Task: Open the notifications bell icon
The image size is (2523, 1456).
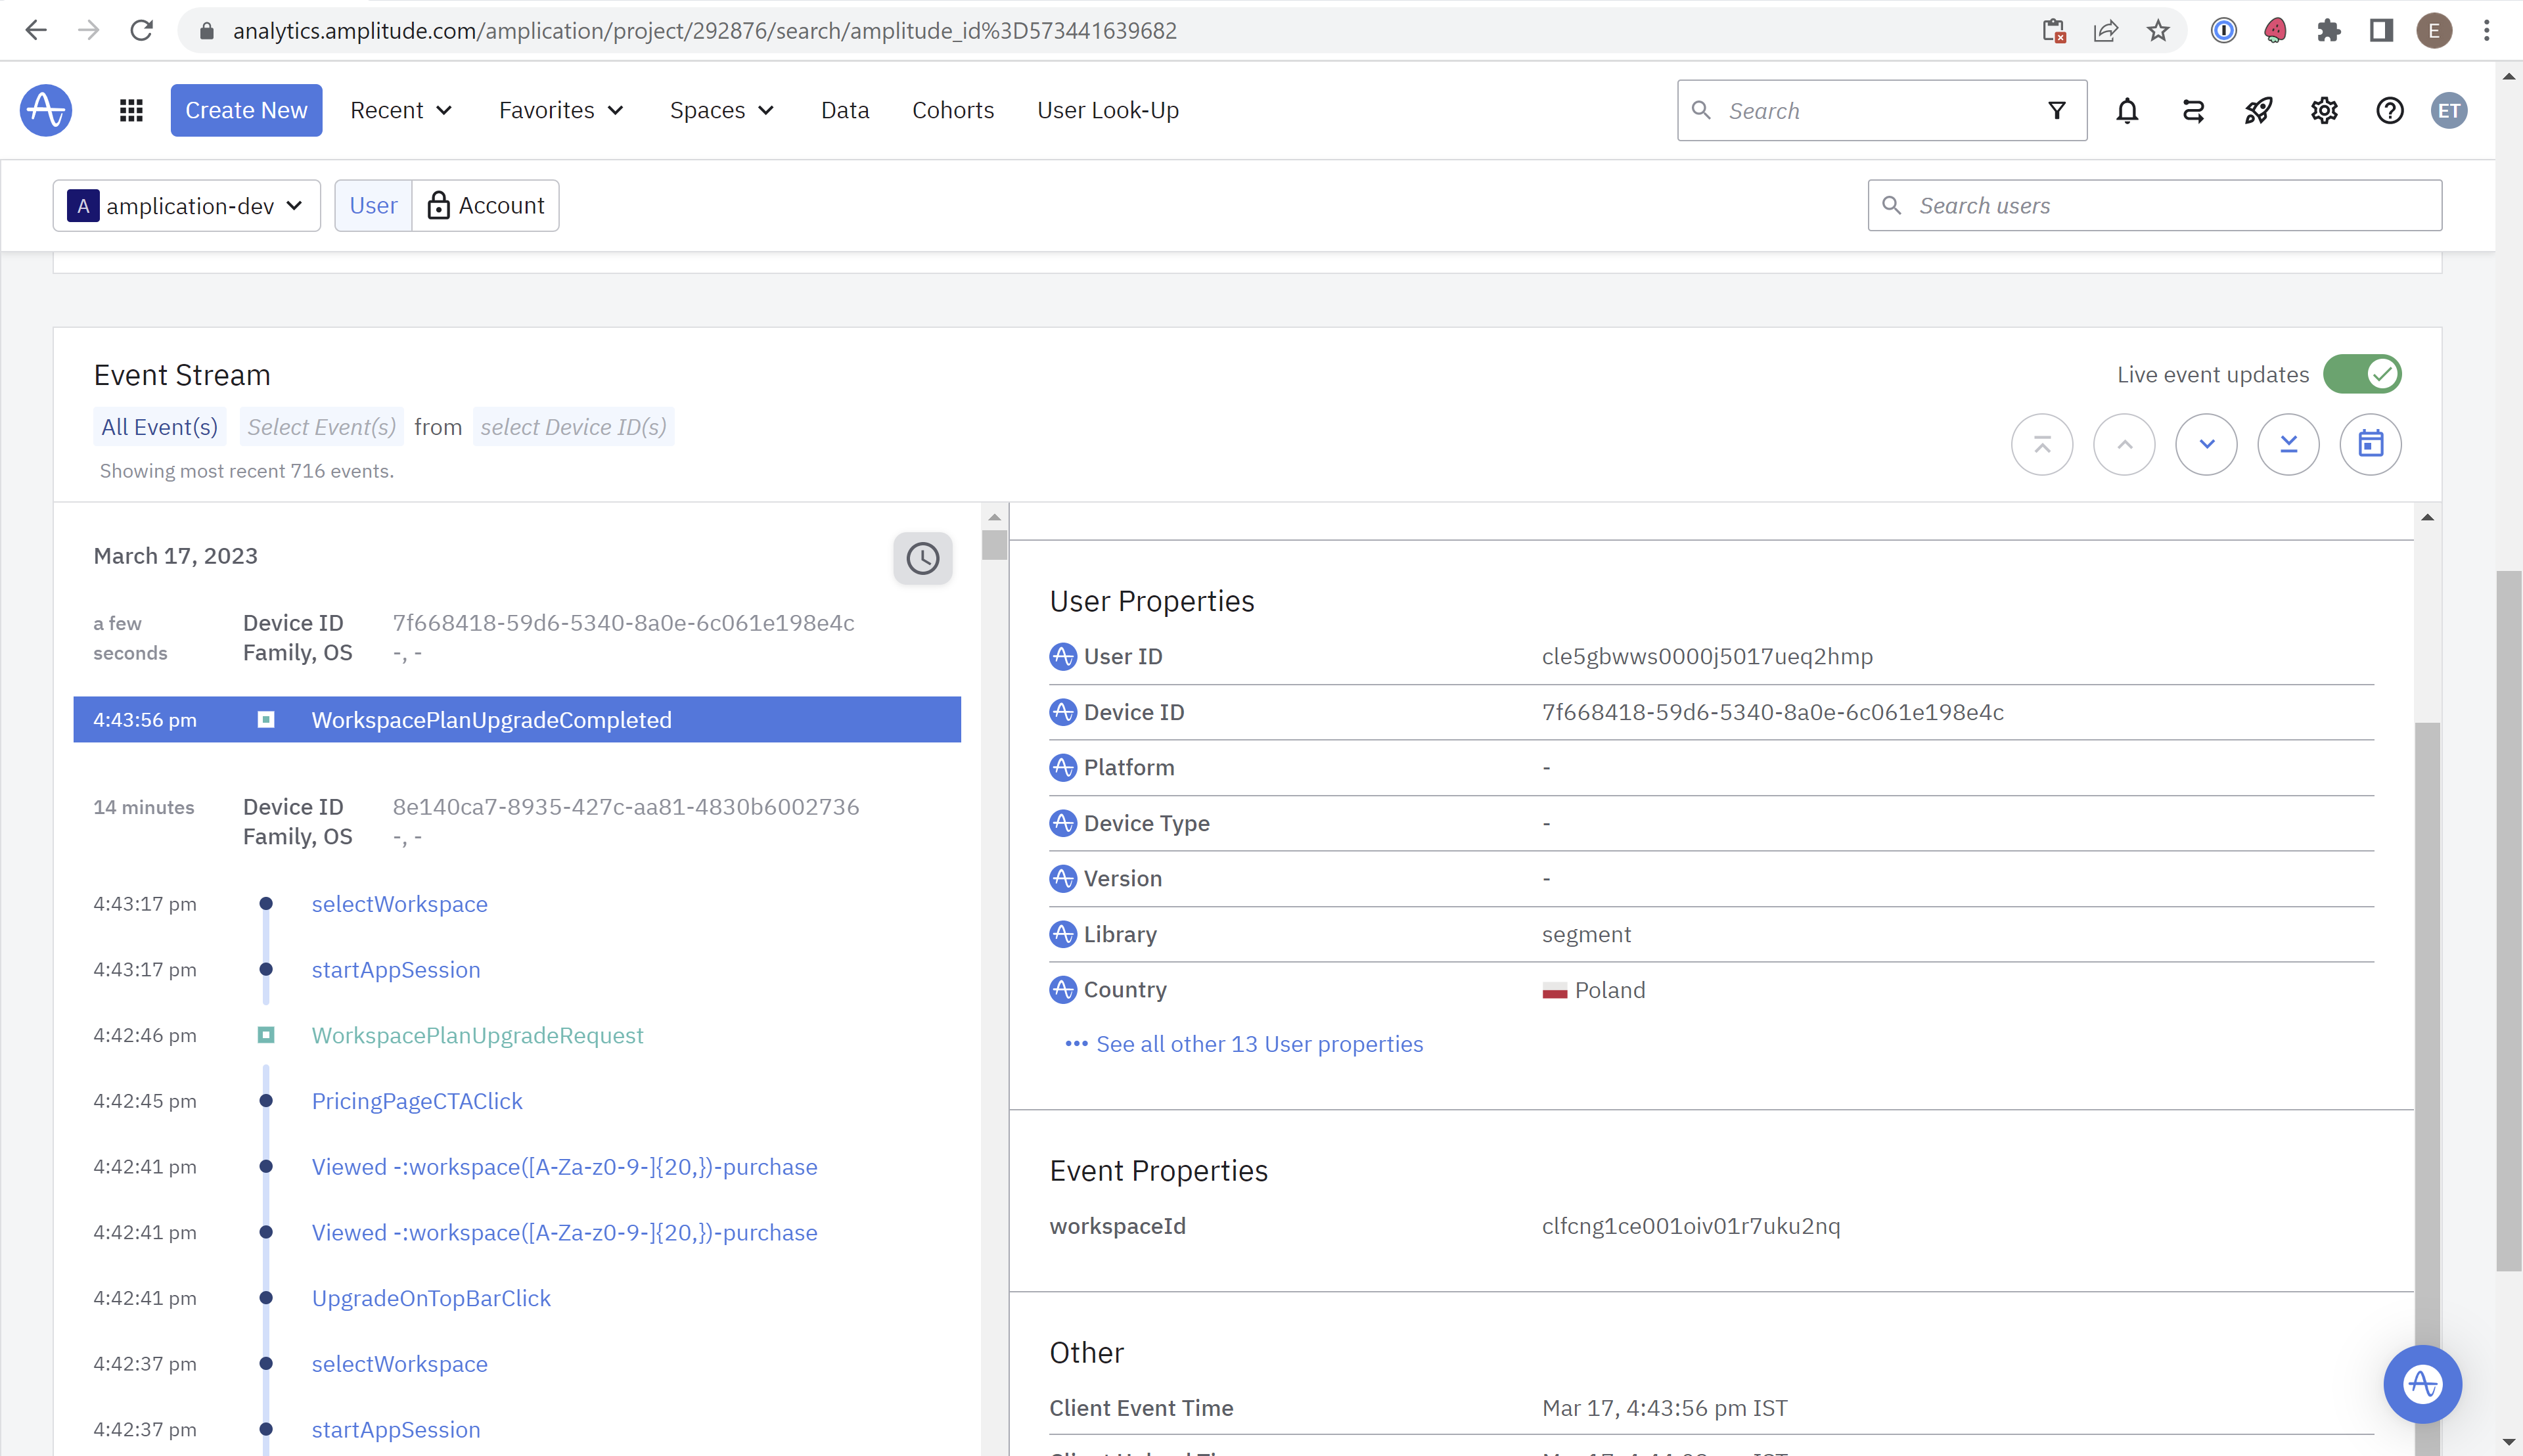Action: click(x=2126, y=110)
